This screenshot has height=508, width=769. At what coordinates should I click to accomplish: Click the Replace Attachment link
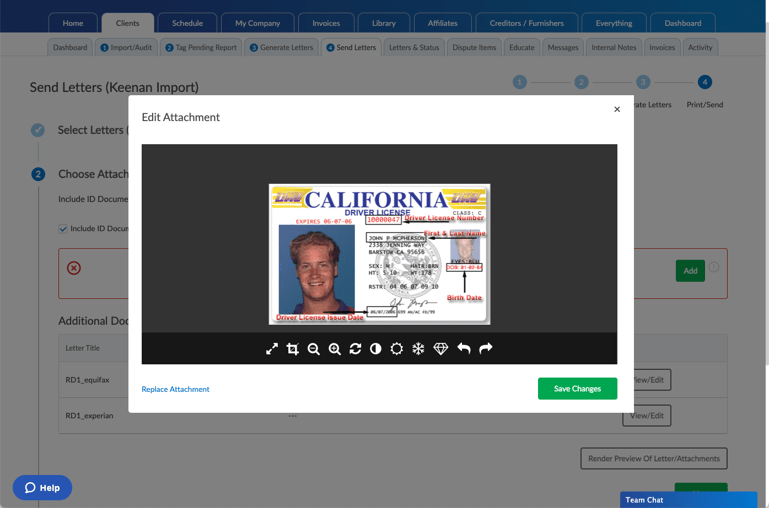click(175, 389)
